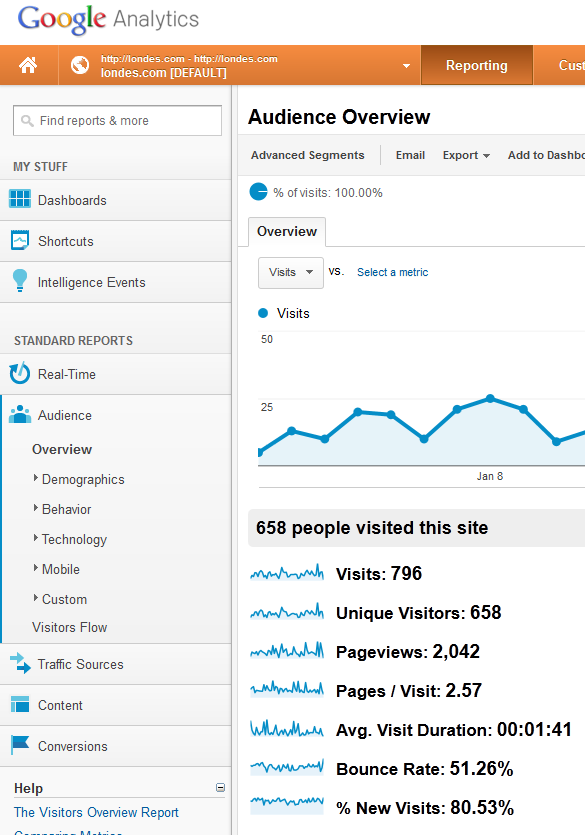585x835 pixels.
Task: Click the Pages / Visit sparkline
Action: [287, 690]
